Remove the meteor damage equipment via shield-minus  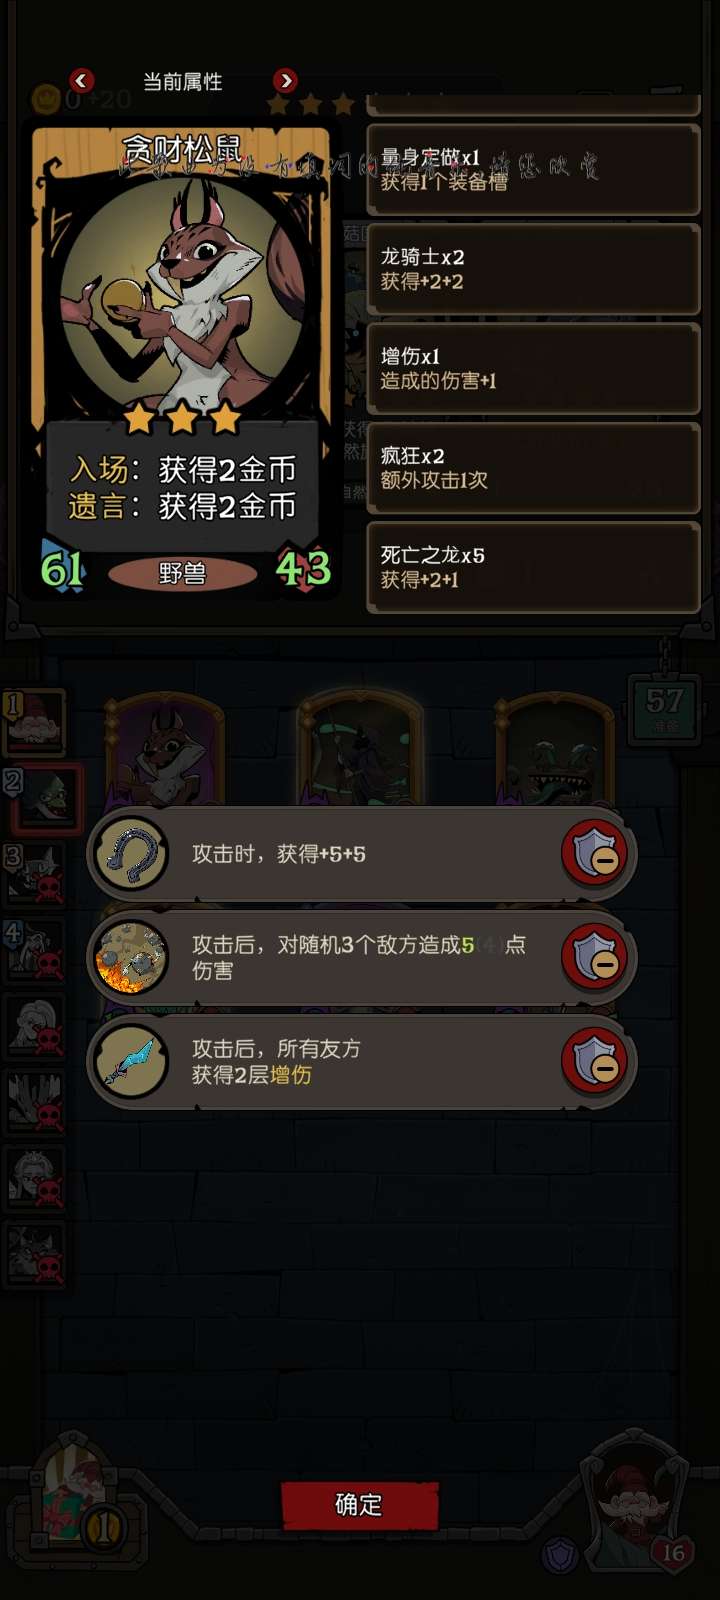point(594,957)
